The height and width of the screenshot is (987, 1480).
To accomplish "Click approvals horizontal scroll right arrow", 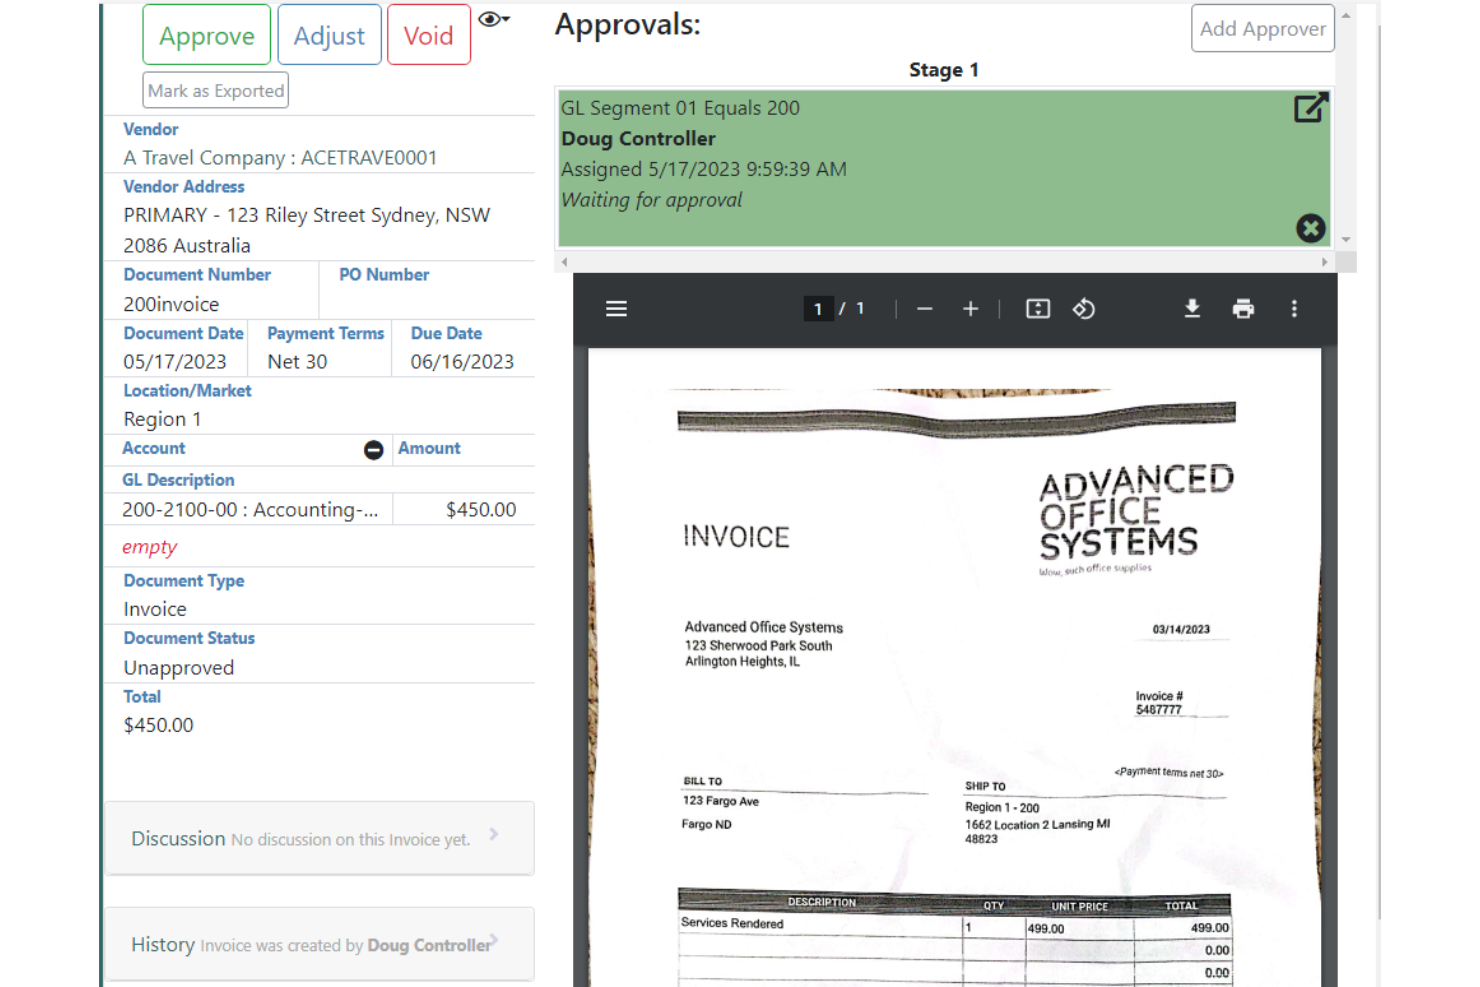I will pos(1325,262).
